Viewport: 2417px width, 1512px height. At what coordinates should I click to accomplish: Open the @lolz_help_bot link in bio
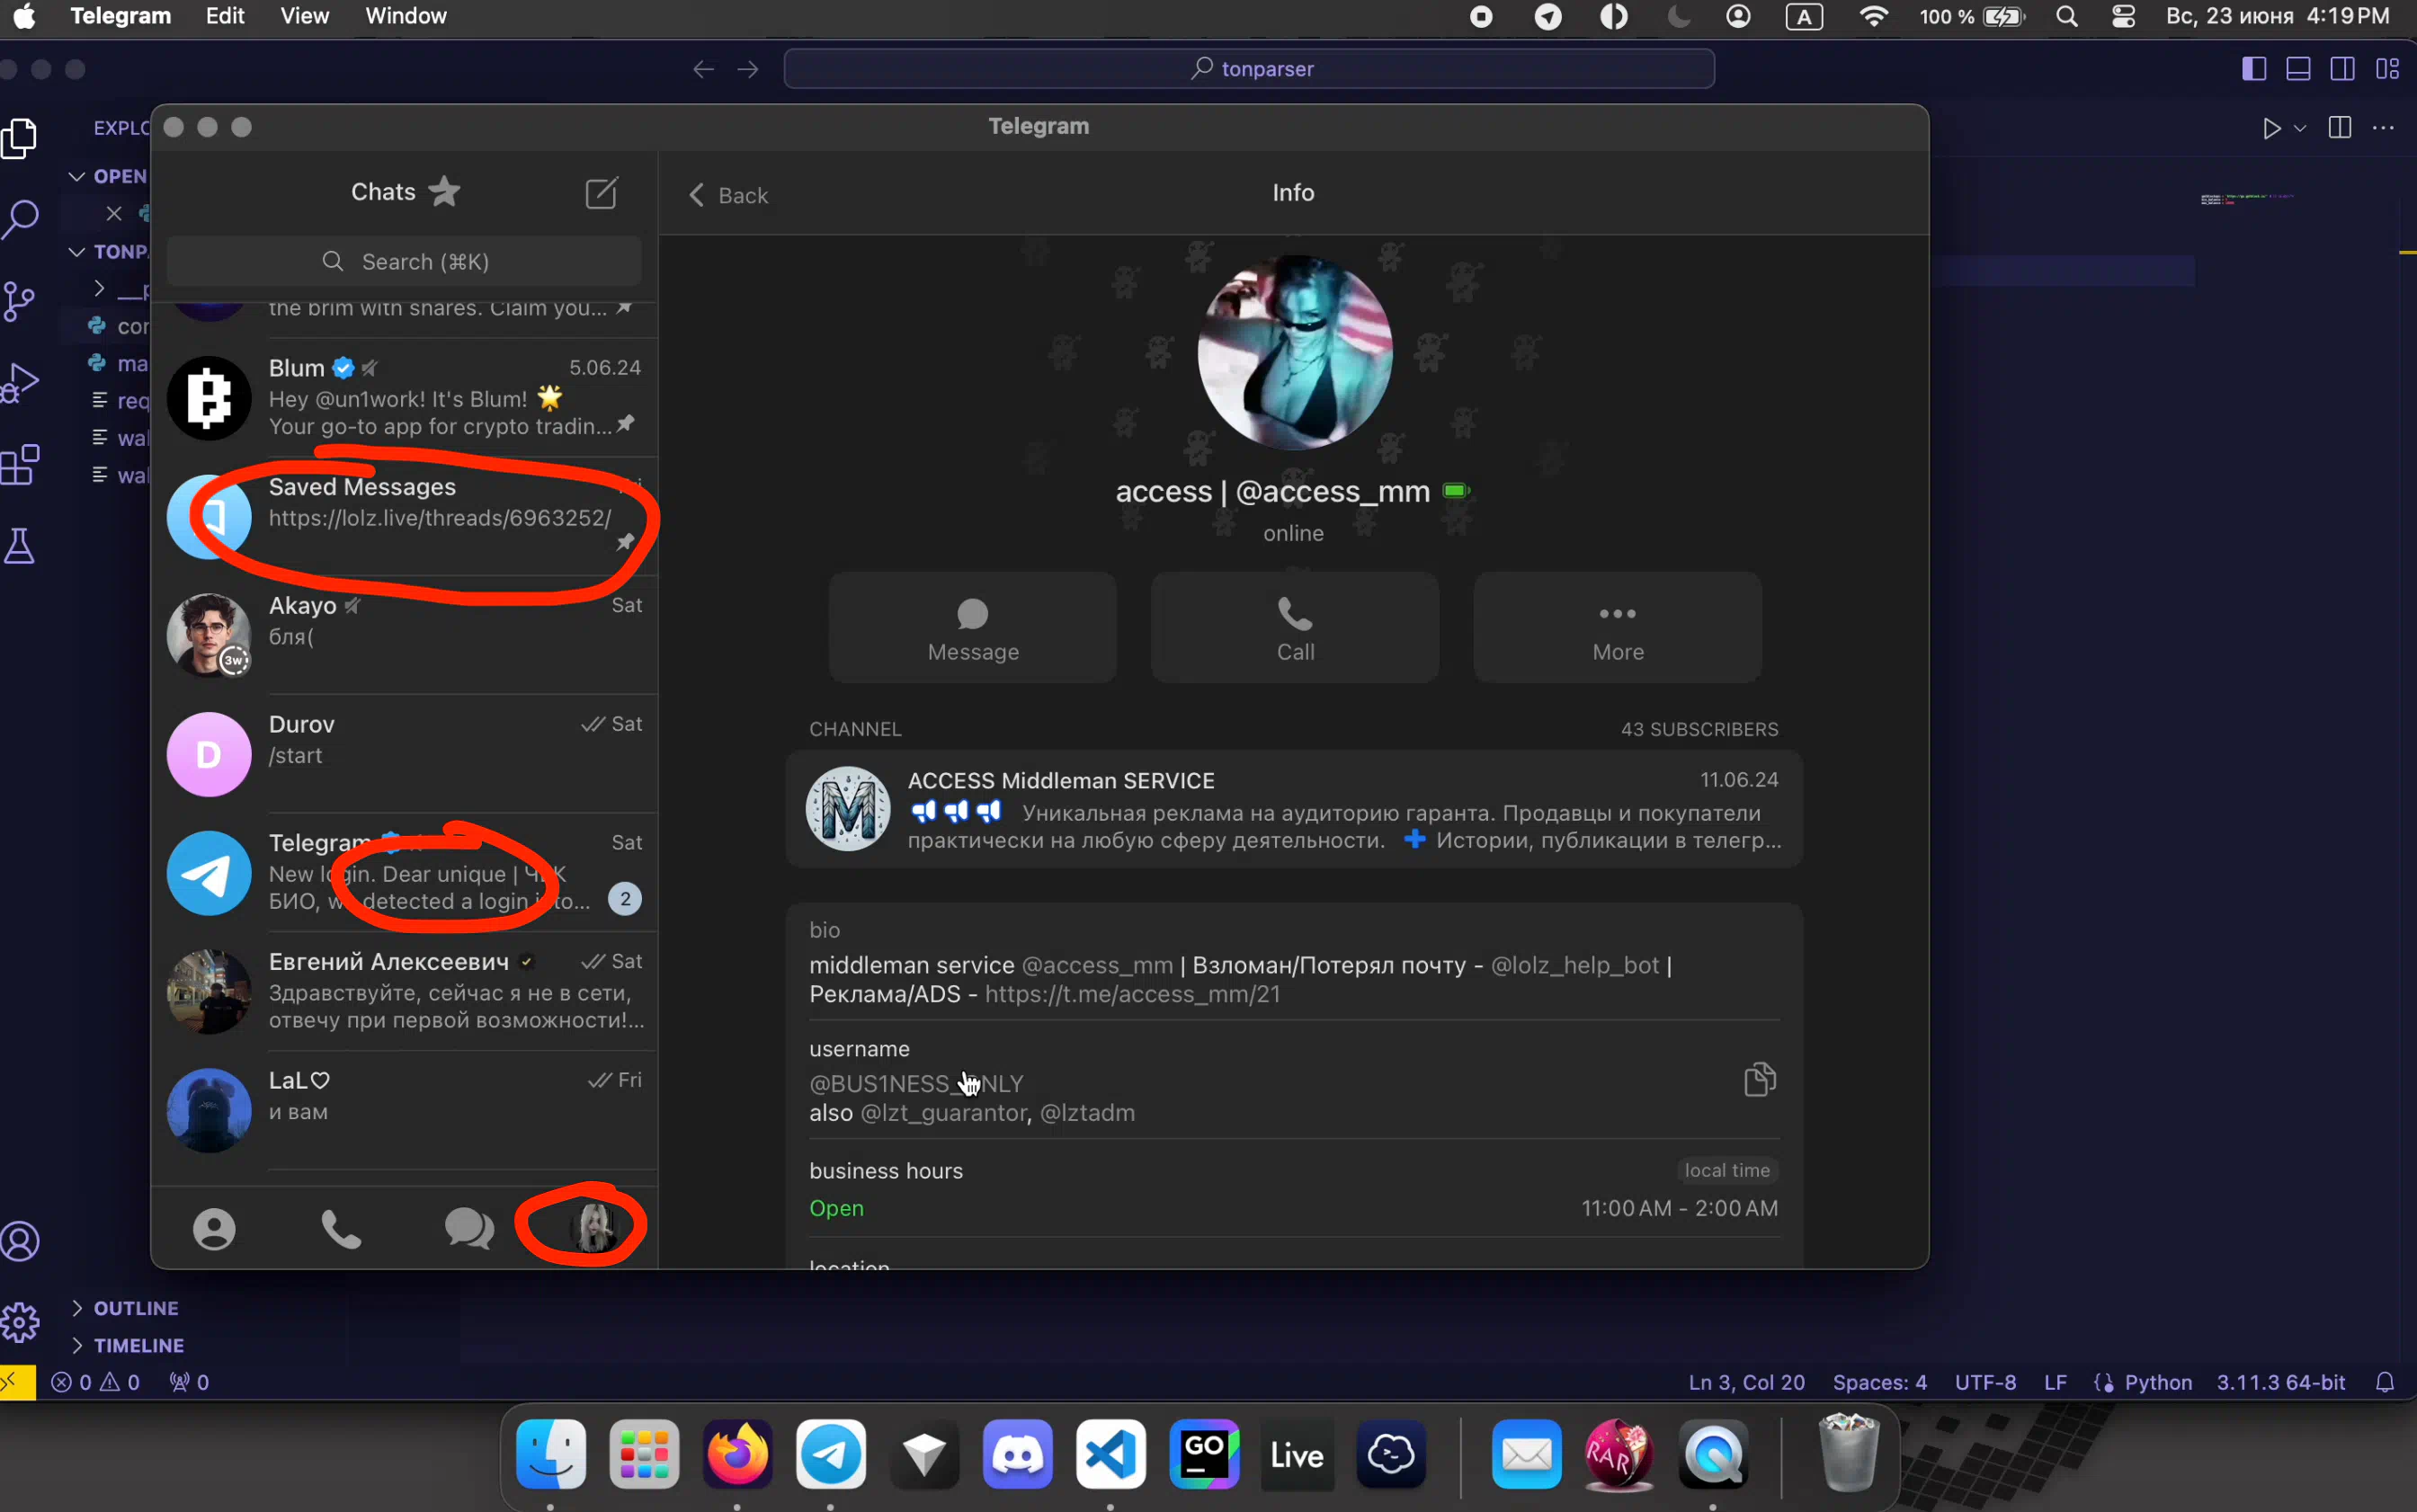pos(1575,965)
